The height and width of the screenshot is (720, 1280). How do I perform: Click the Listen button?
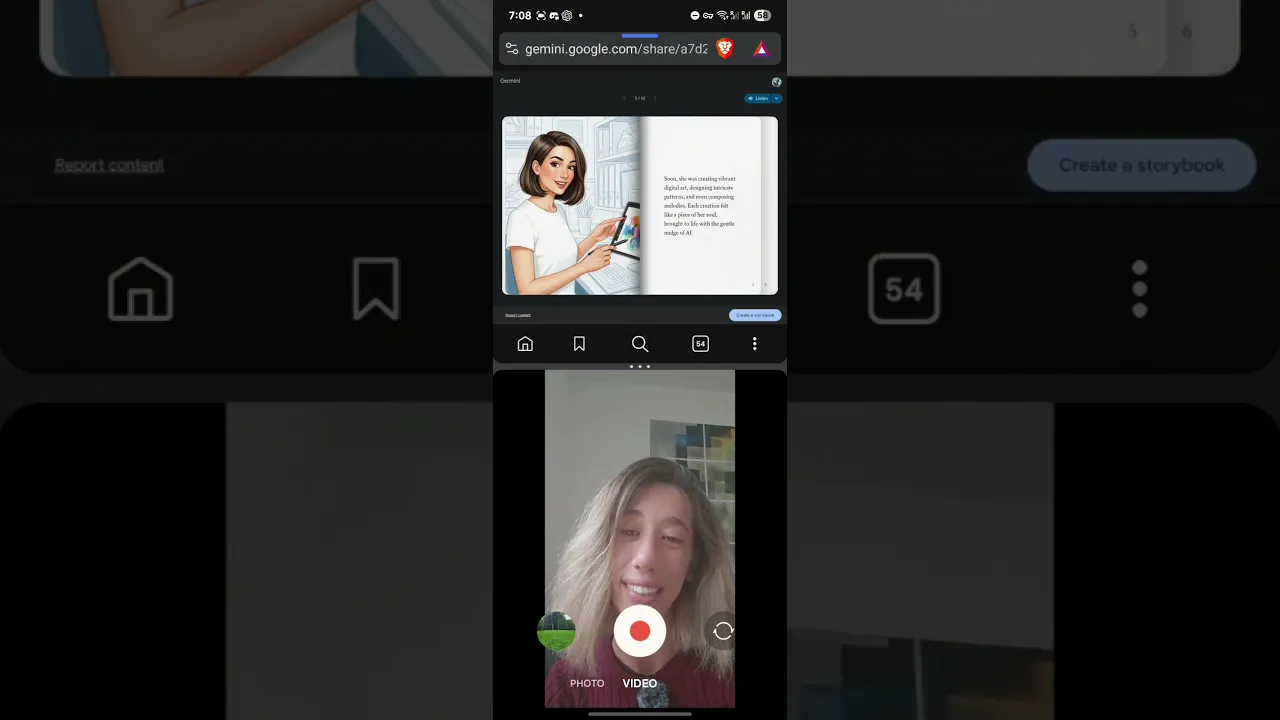(758, 98)
